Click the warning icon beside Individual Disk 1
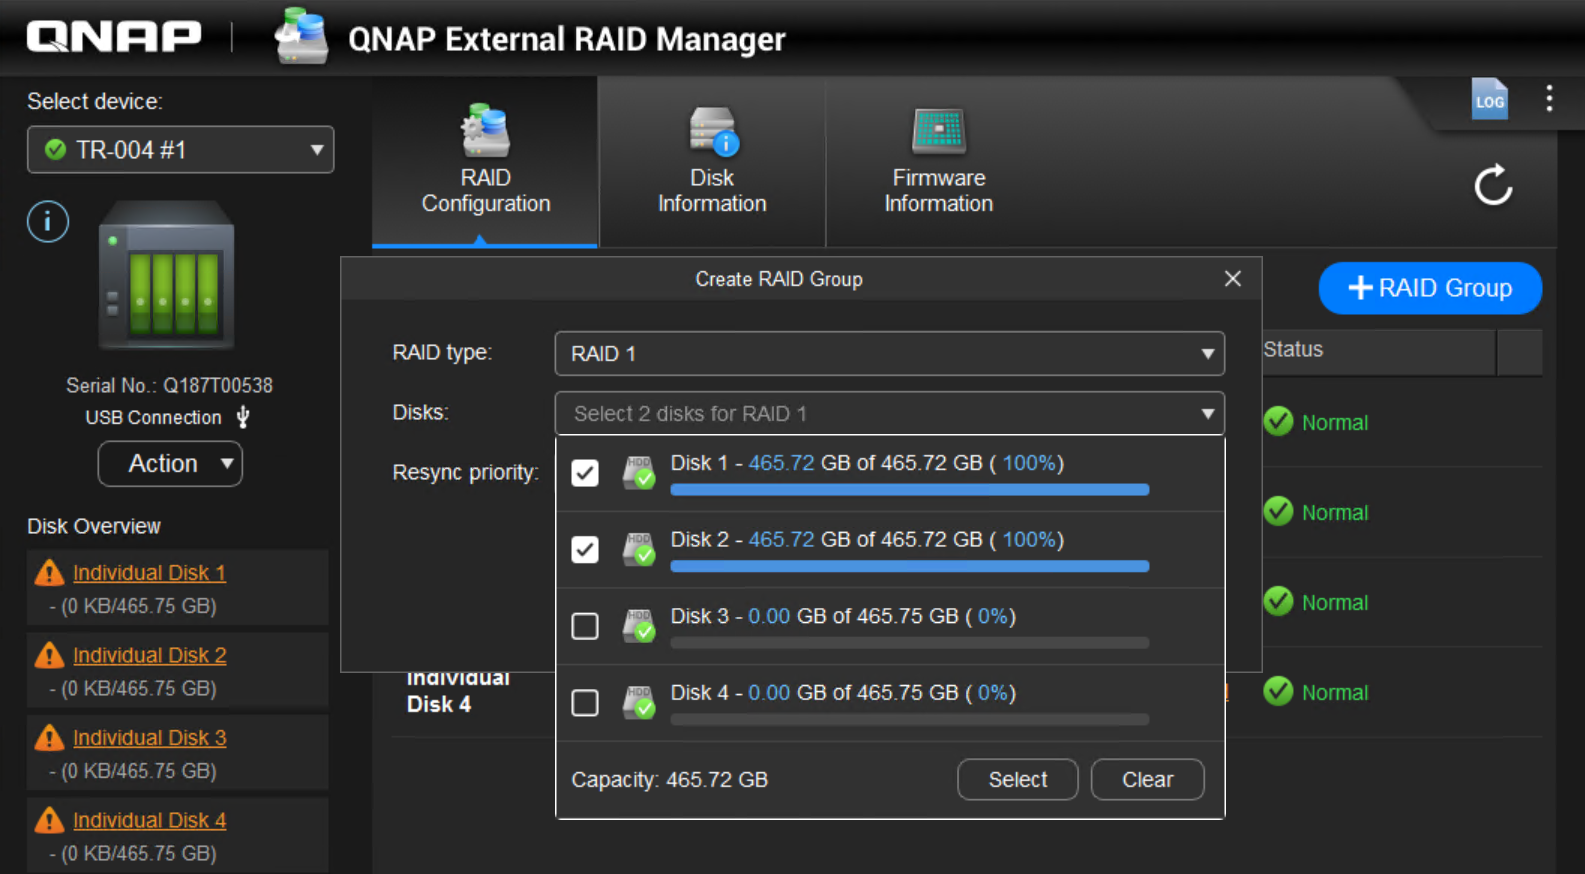This screenshot has width=1585, height=874. 49,573
